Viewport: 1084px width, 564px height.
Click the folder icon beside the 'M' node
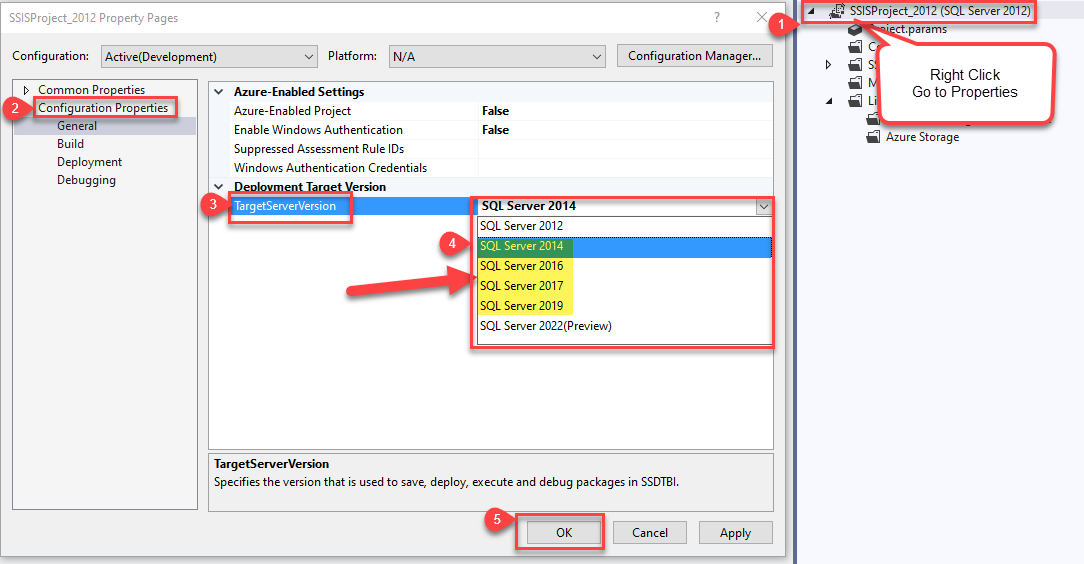pyautogui.click(x=856, y=83)
